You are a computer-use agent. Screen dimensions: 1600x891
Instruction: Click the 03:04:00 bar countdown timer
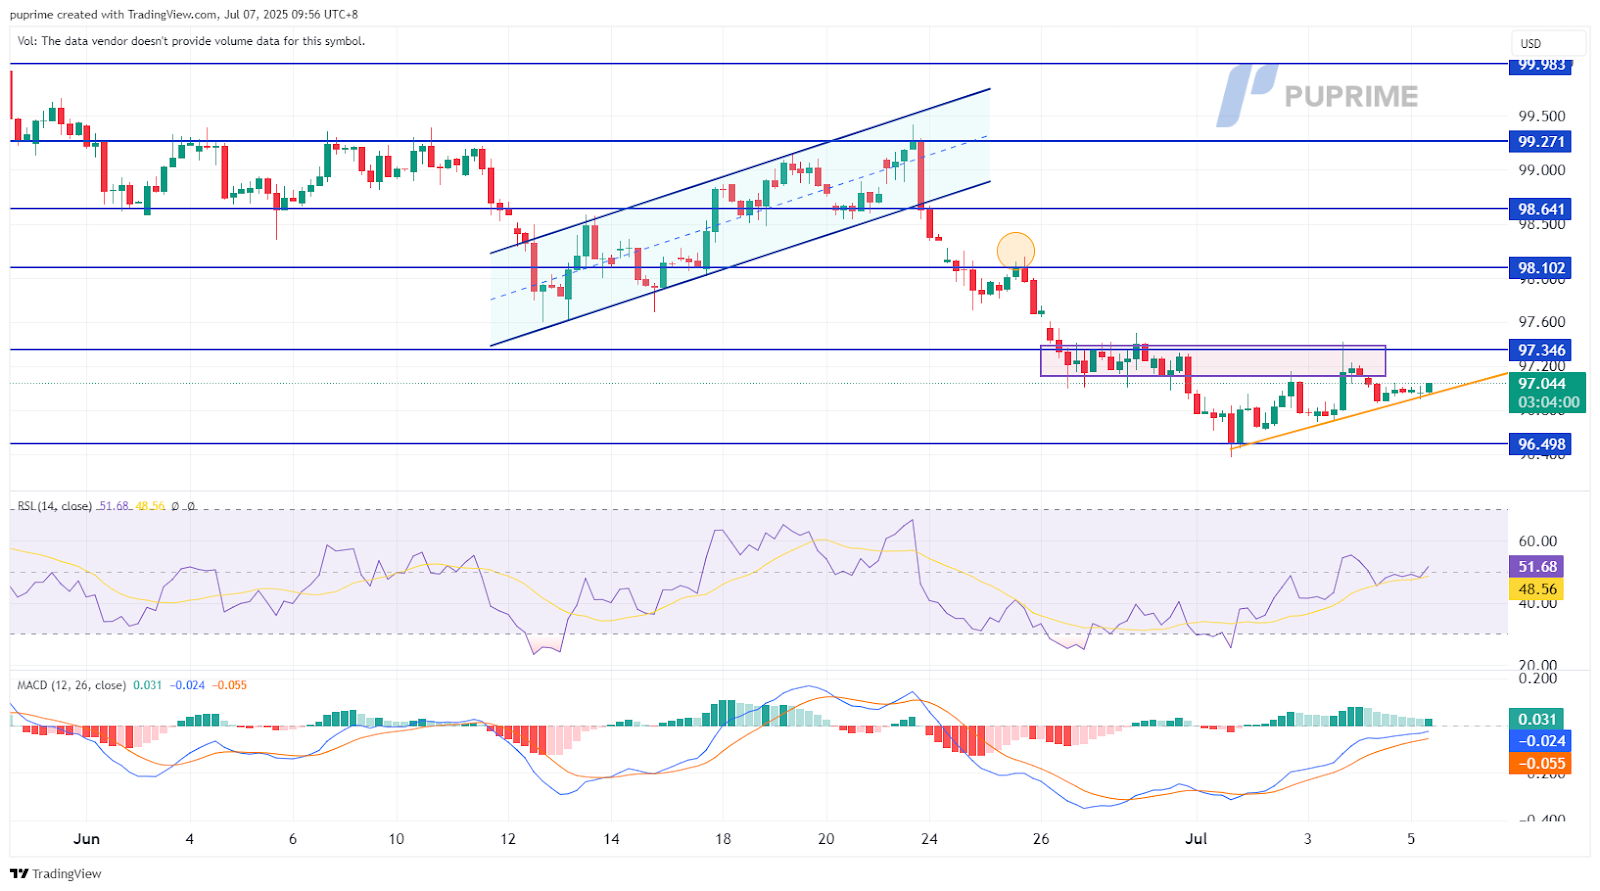pyautogui.click(x=1548, y=402)
